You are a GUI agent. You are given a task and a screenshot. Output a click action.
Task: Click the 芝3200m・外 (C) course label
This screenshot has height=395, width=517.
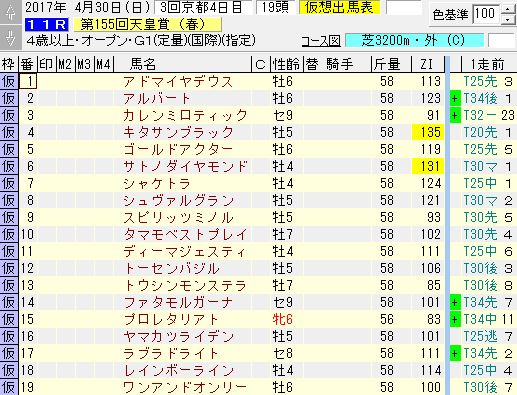tap(414, 41)
